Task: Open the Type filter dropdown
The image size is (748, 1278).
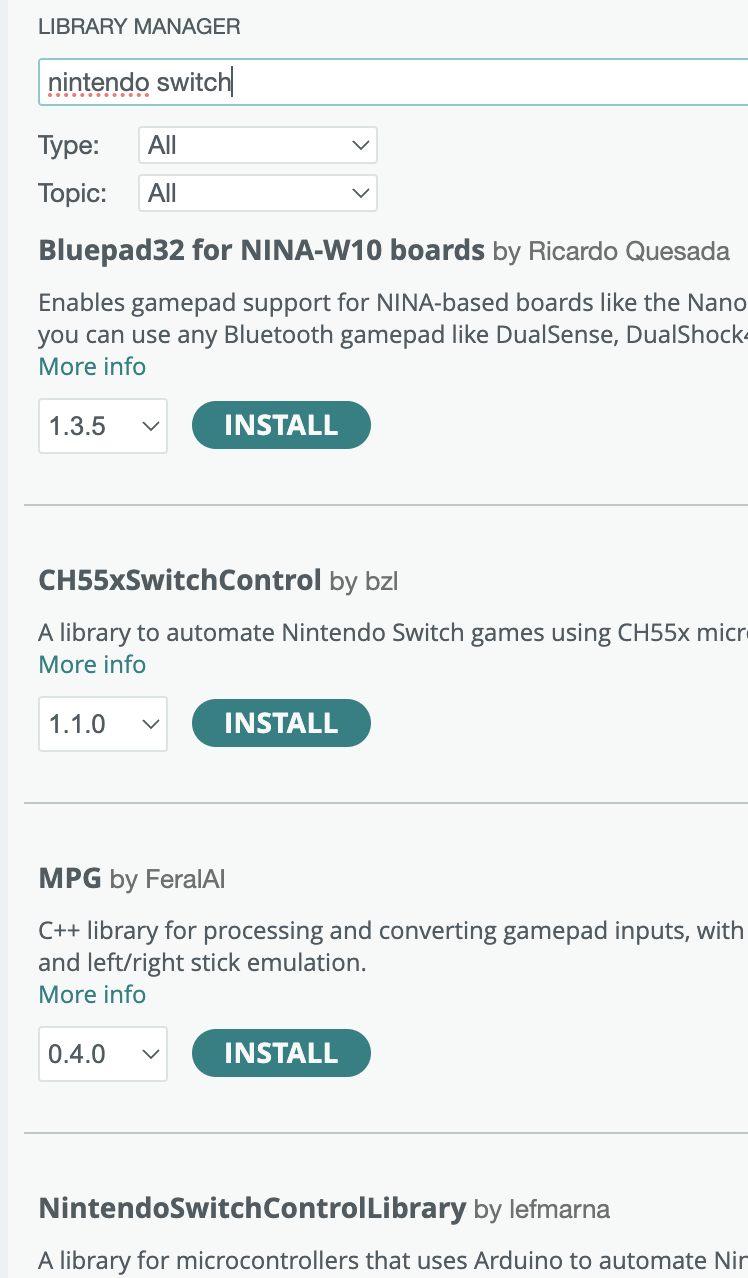Action: (x=257, y=145)
